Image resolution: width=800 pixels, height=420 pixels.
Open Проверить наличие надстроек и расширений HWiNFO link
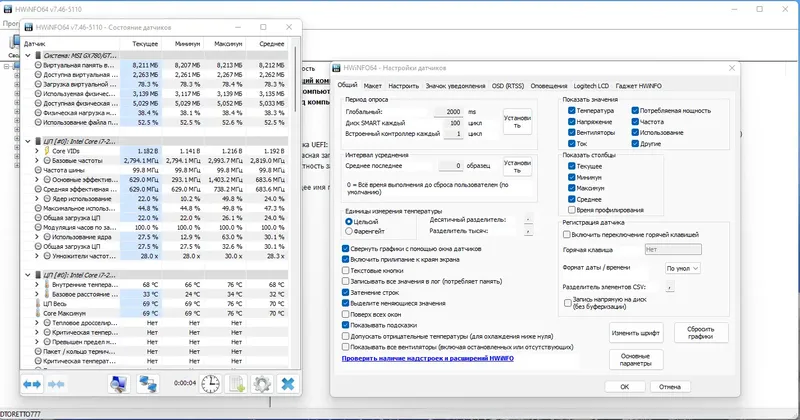[x=428, y=358]
